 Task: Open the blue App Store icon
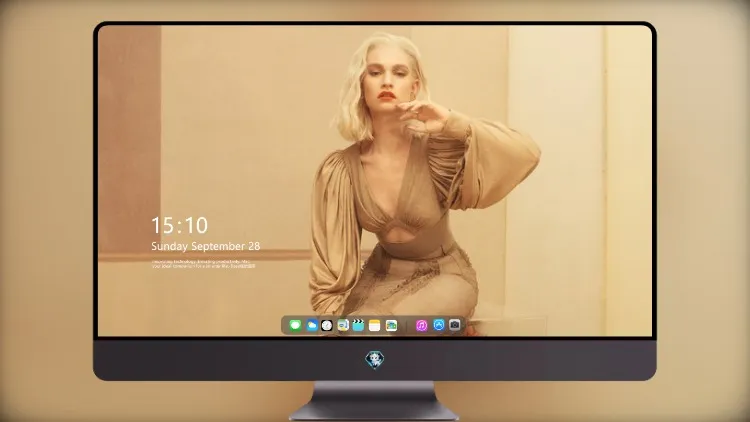pos(439,325)
